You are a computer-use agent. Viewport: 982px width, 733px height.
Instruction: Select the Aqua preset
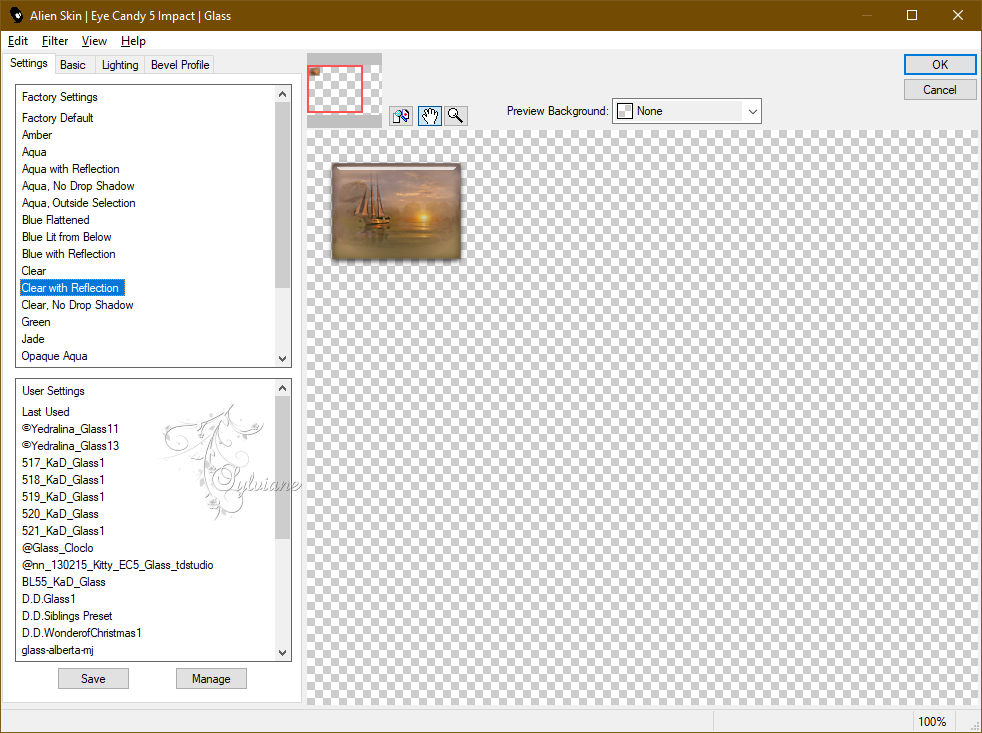34,152
